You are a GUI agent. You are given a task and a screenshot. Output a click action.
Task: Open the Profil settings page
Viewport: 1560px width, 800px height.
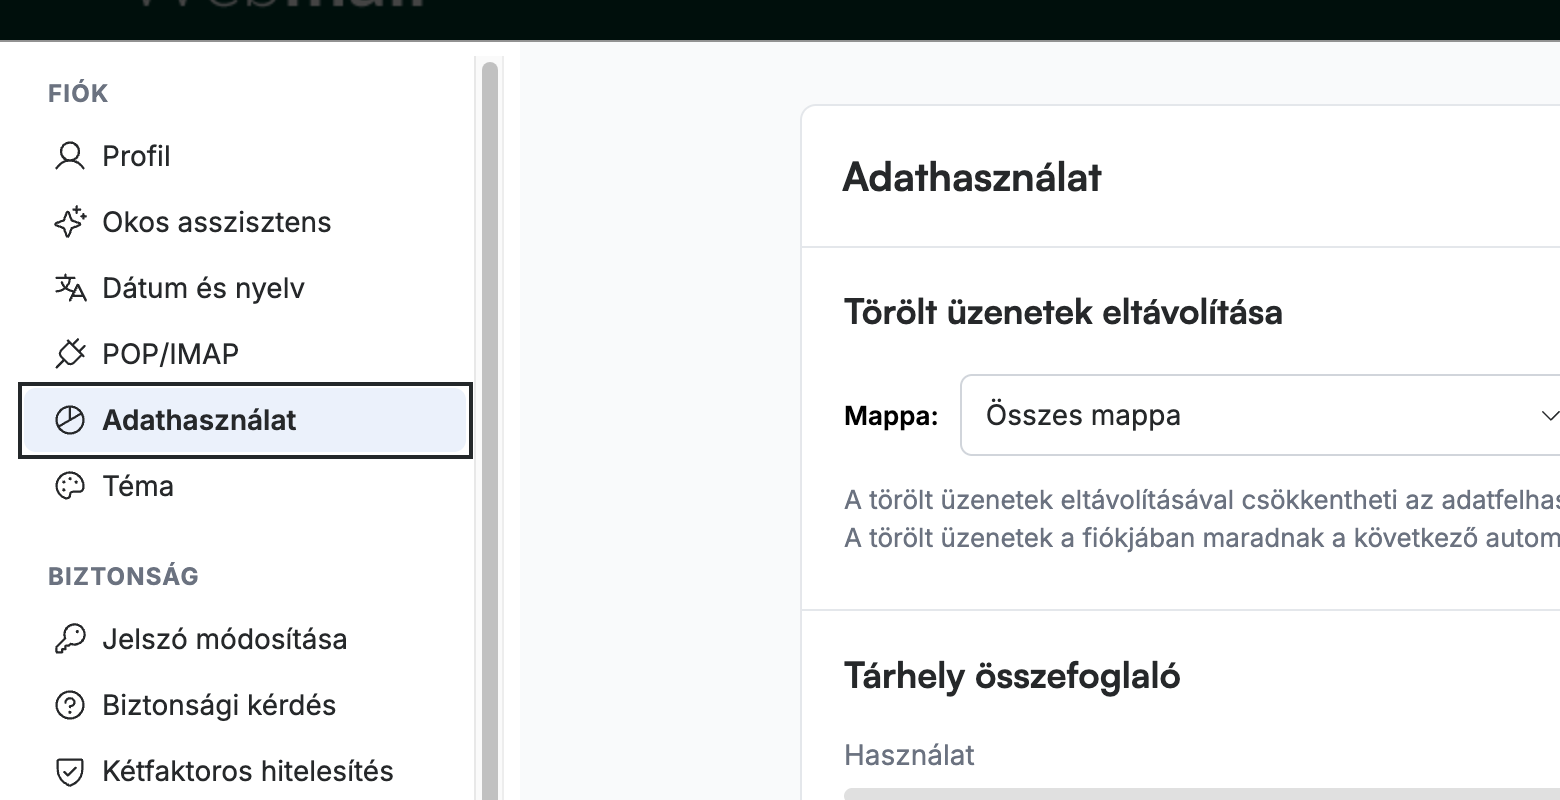(x=245, y=156)
